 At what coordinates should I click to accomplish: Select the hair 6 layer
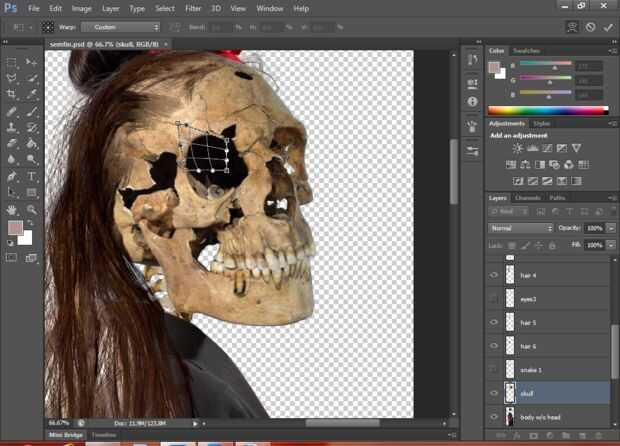(550, 345)
